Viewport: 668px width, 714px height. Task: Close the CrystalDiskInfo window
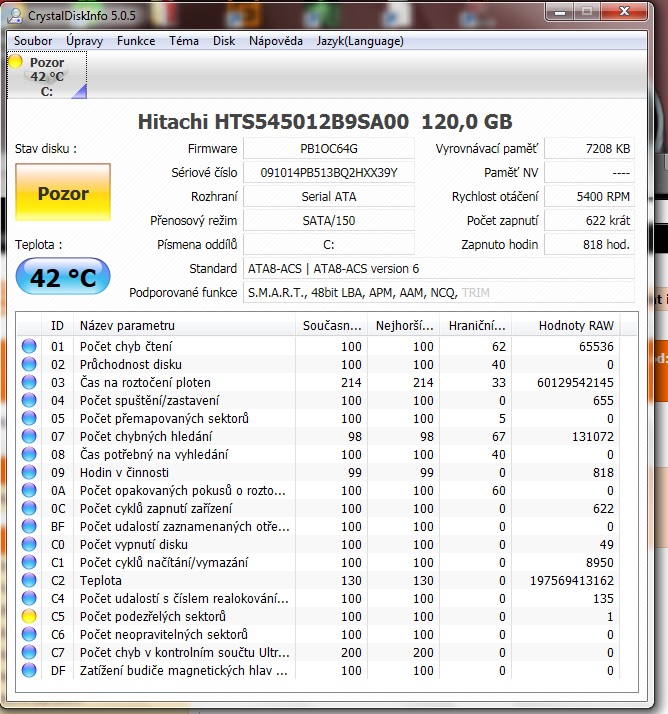tap(624, 11)
